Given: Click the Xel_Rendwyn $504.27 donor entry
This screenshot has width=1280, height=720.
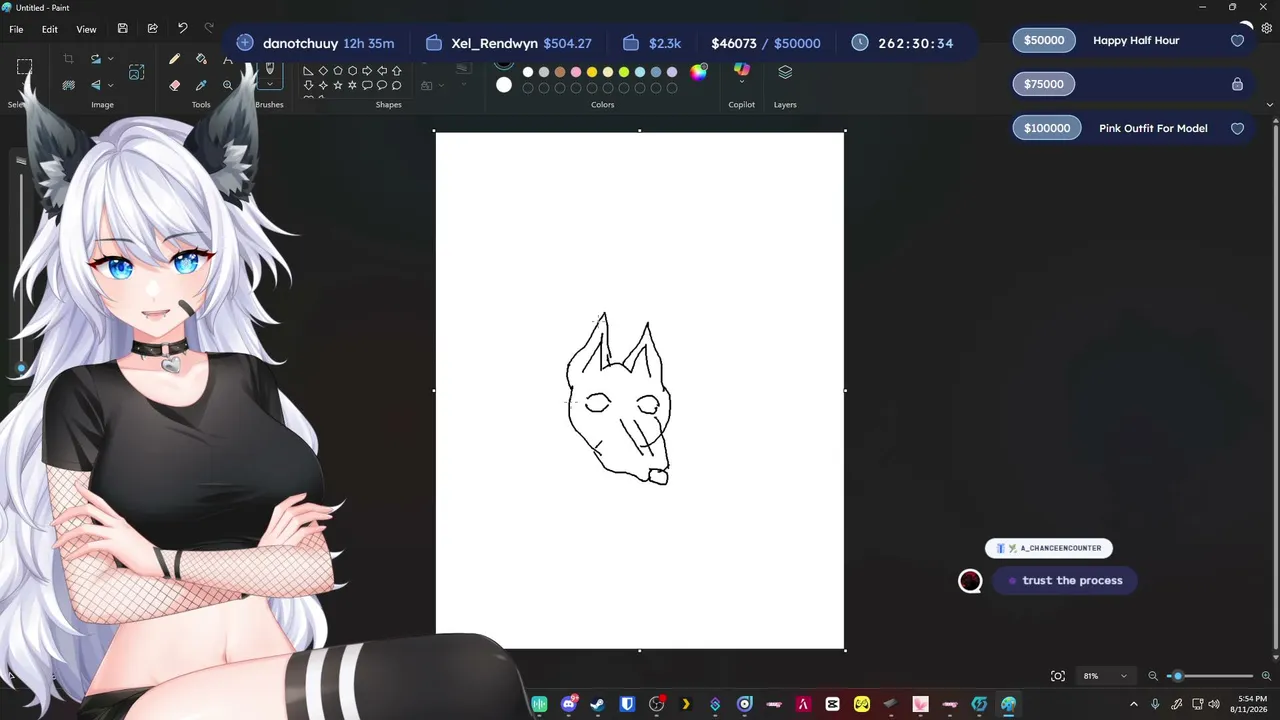Looking at the screenshot, I should coord(508,43).
